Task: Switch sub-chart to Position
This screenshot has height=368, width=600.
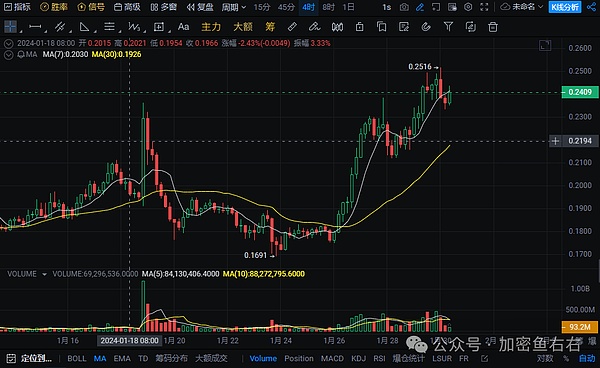Action: pyautogui.click(x=299, y=358)
